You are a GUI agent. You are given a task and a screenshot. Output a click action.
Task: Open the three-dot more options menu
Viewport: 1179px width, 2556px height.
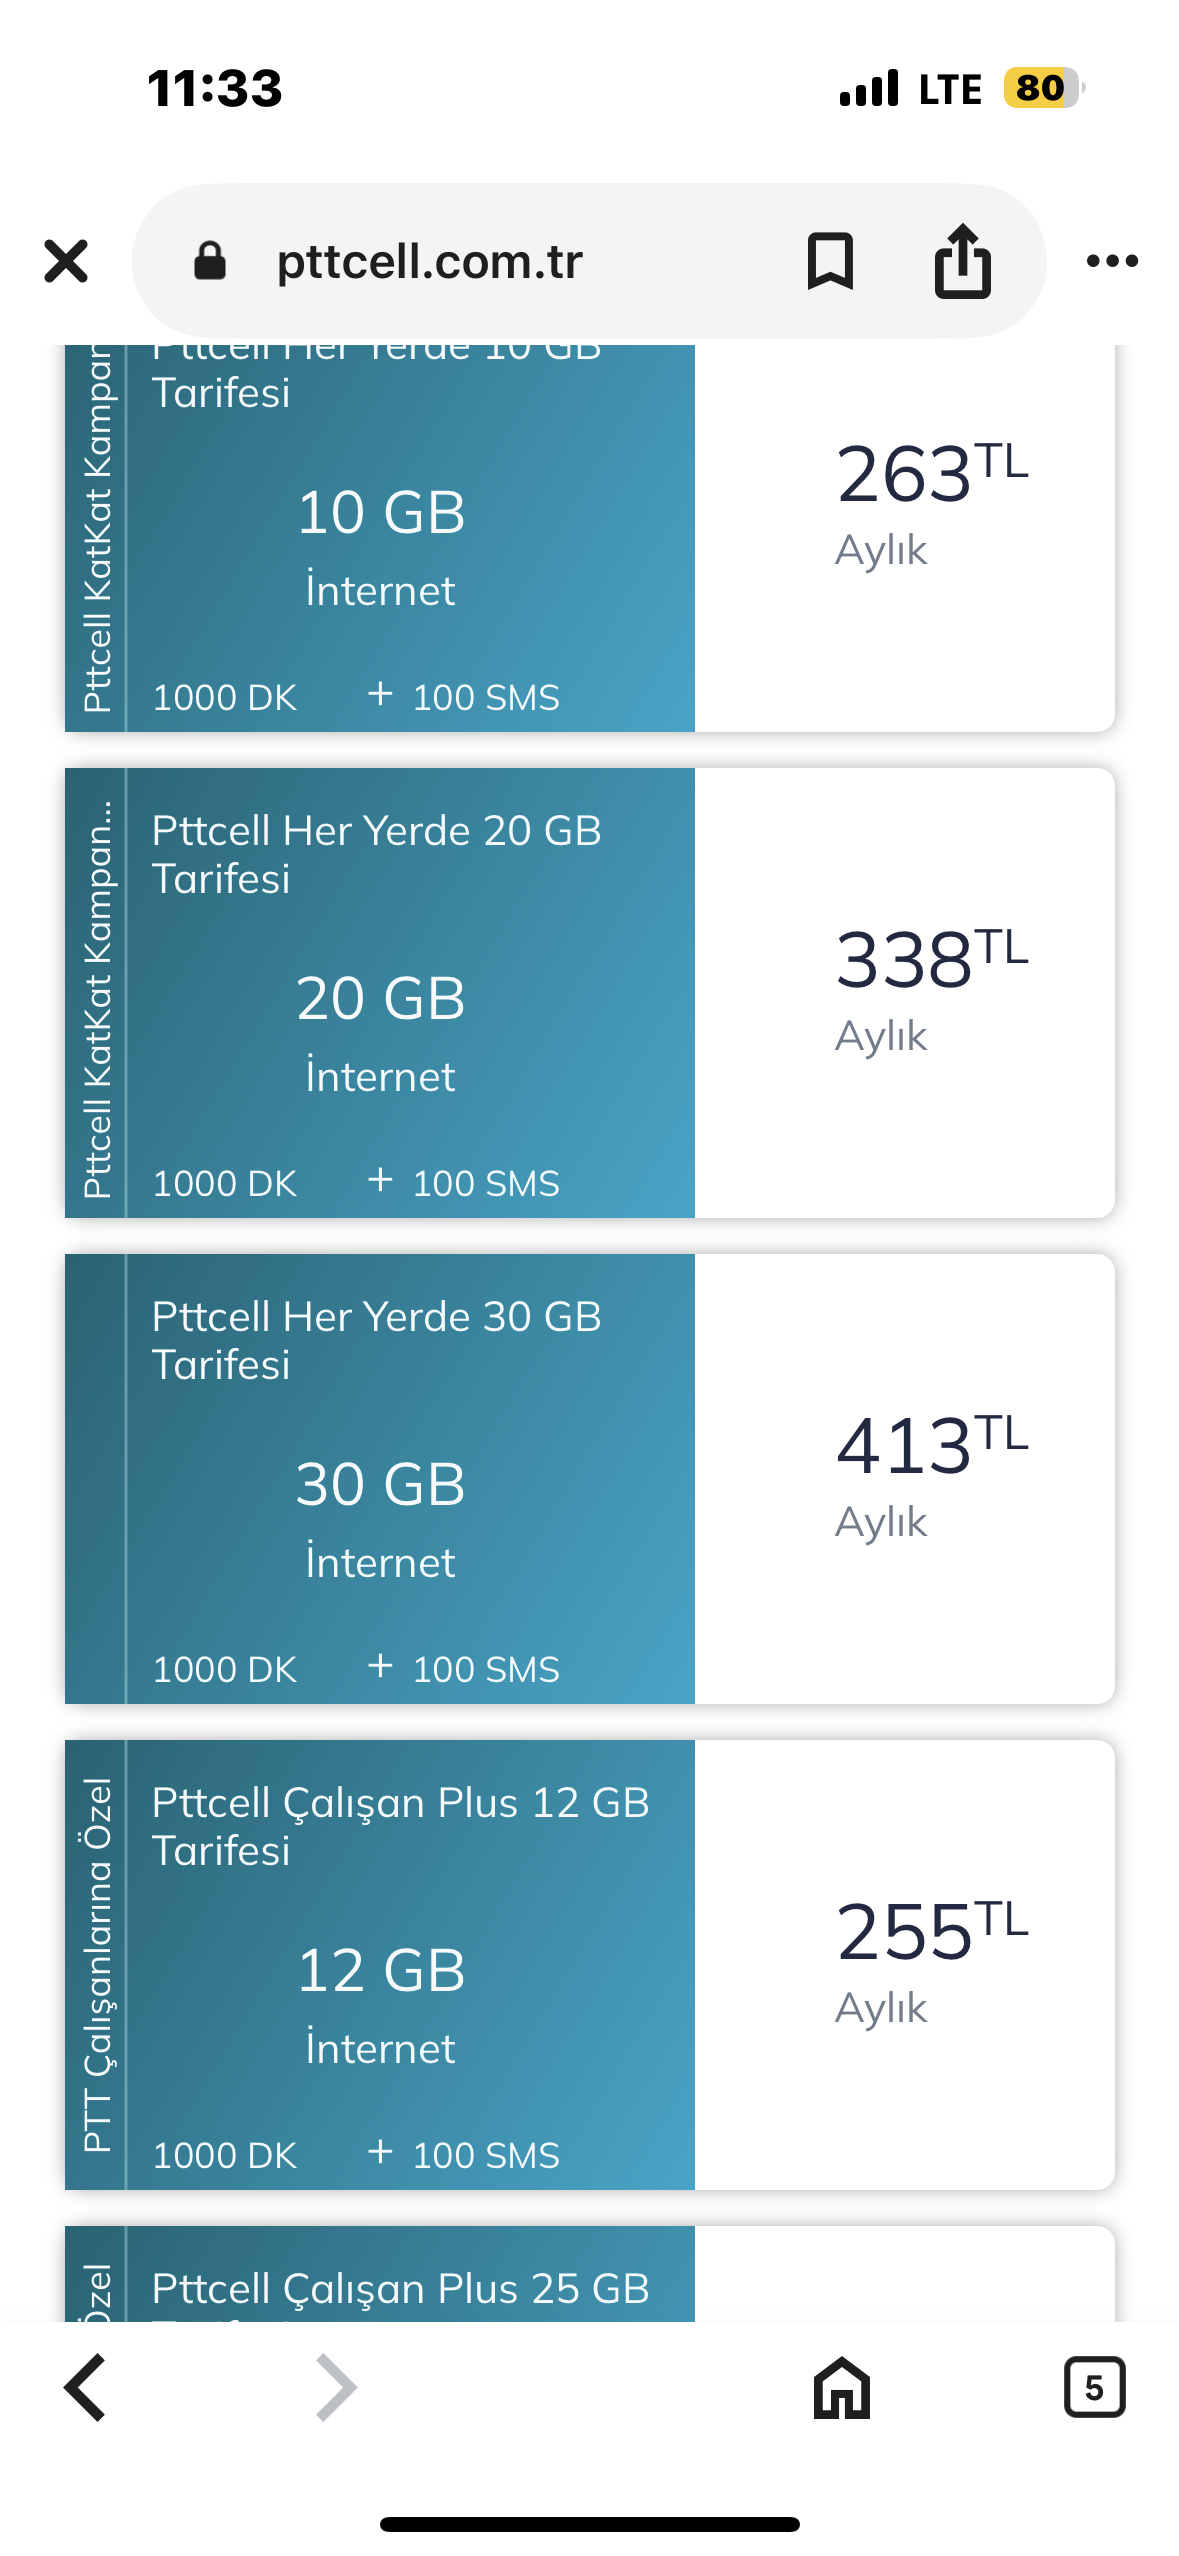tap(1112, 261)
